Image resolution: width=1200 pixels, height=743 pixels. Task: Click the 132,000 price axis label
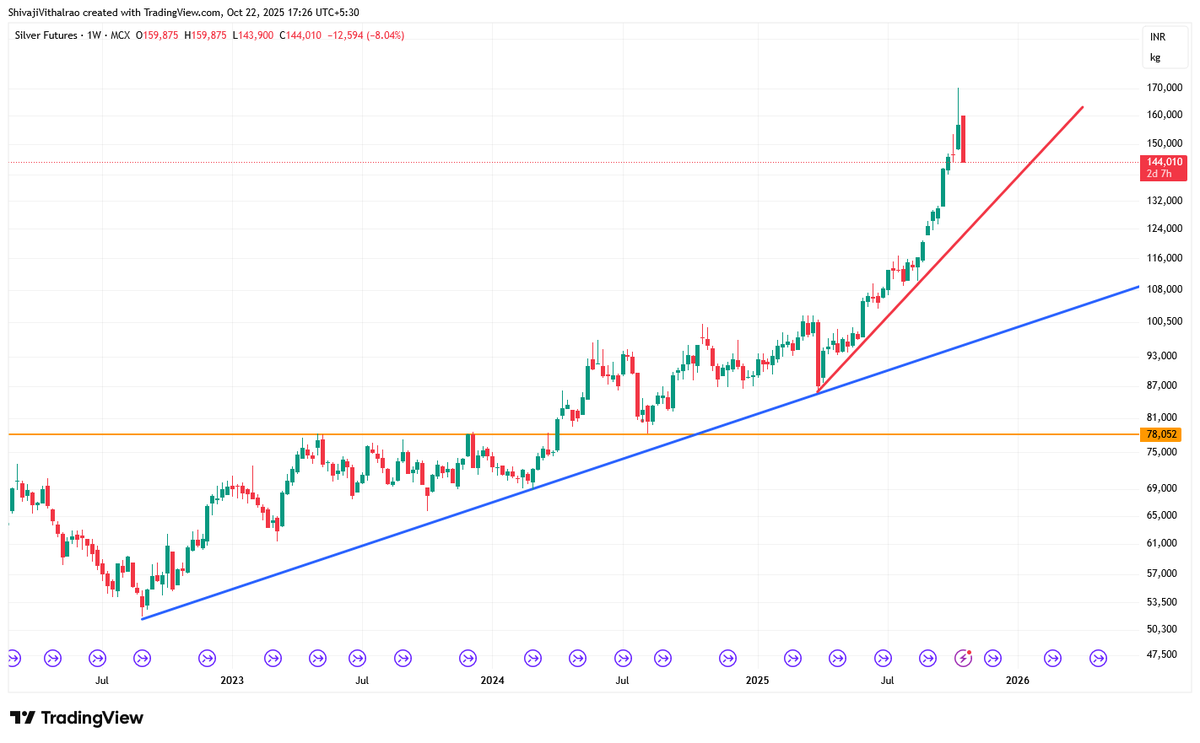(x=1165, y=200)
